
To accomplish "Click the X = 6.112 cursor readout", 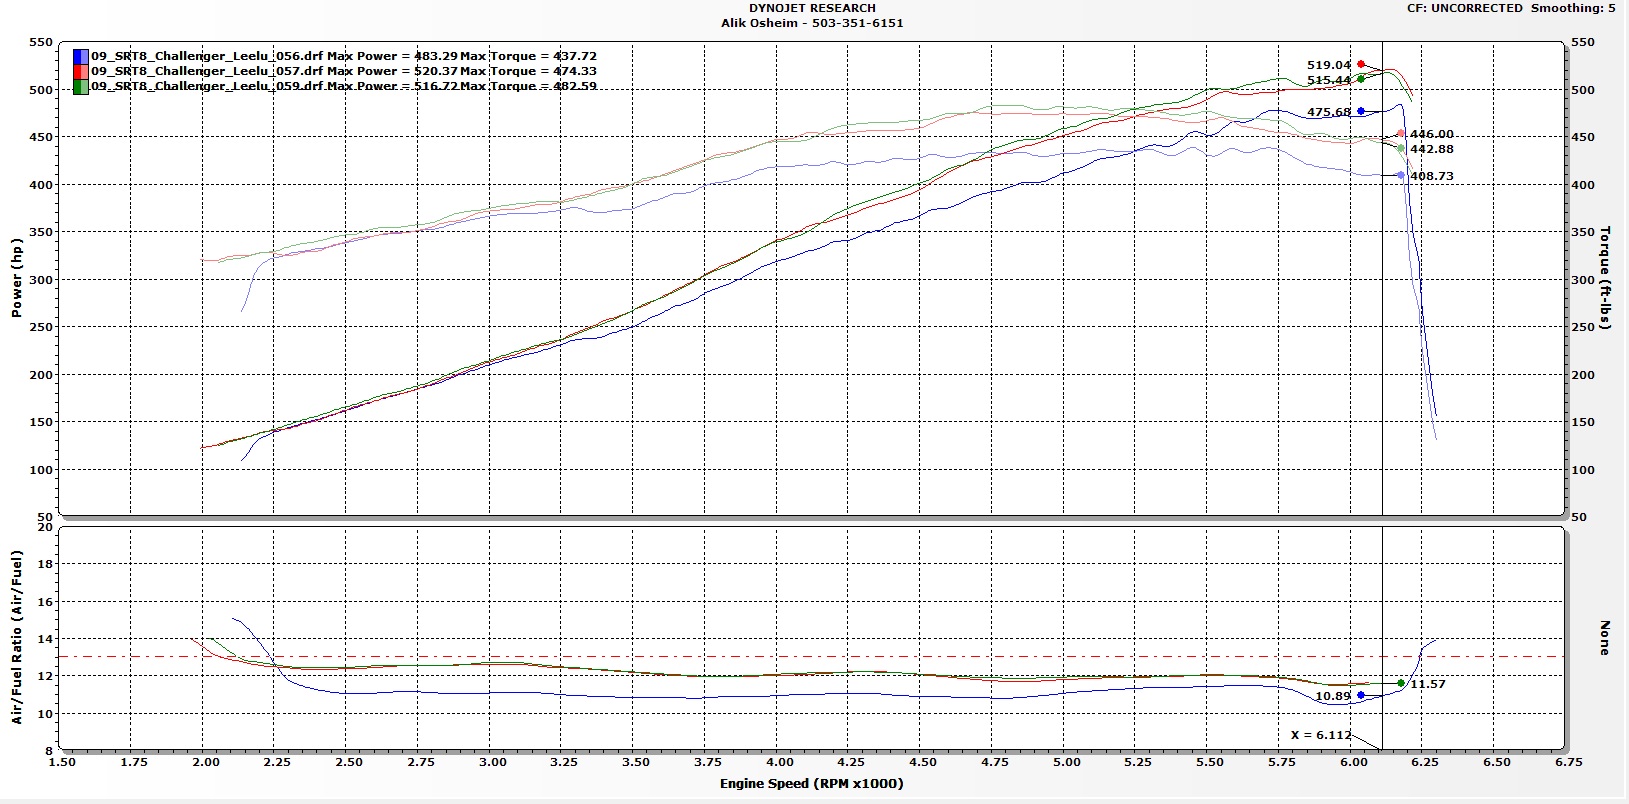I will tap(1320, 735).
